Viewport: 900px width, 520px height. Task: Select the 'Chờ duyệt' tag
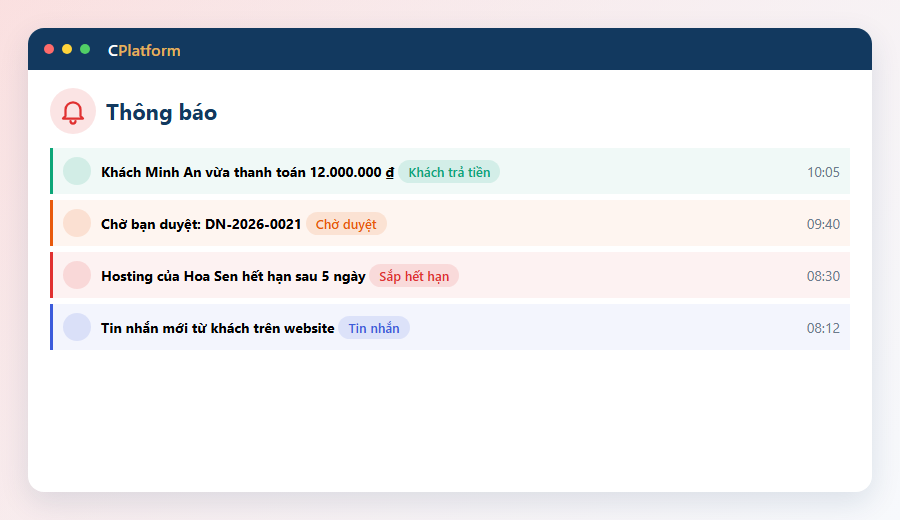coord(346,224)
